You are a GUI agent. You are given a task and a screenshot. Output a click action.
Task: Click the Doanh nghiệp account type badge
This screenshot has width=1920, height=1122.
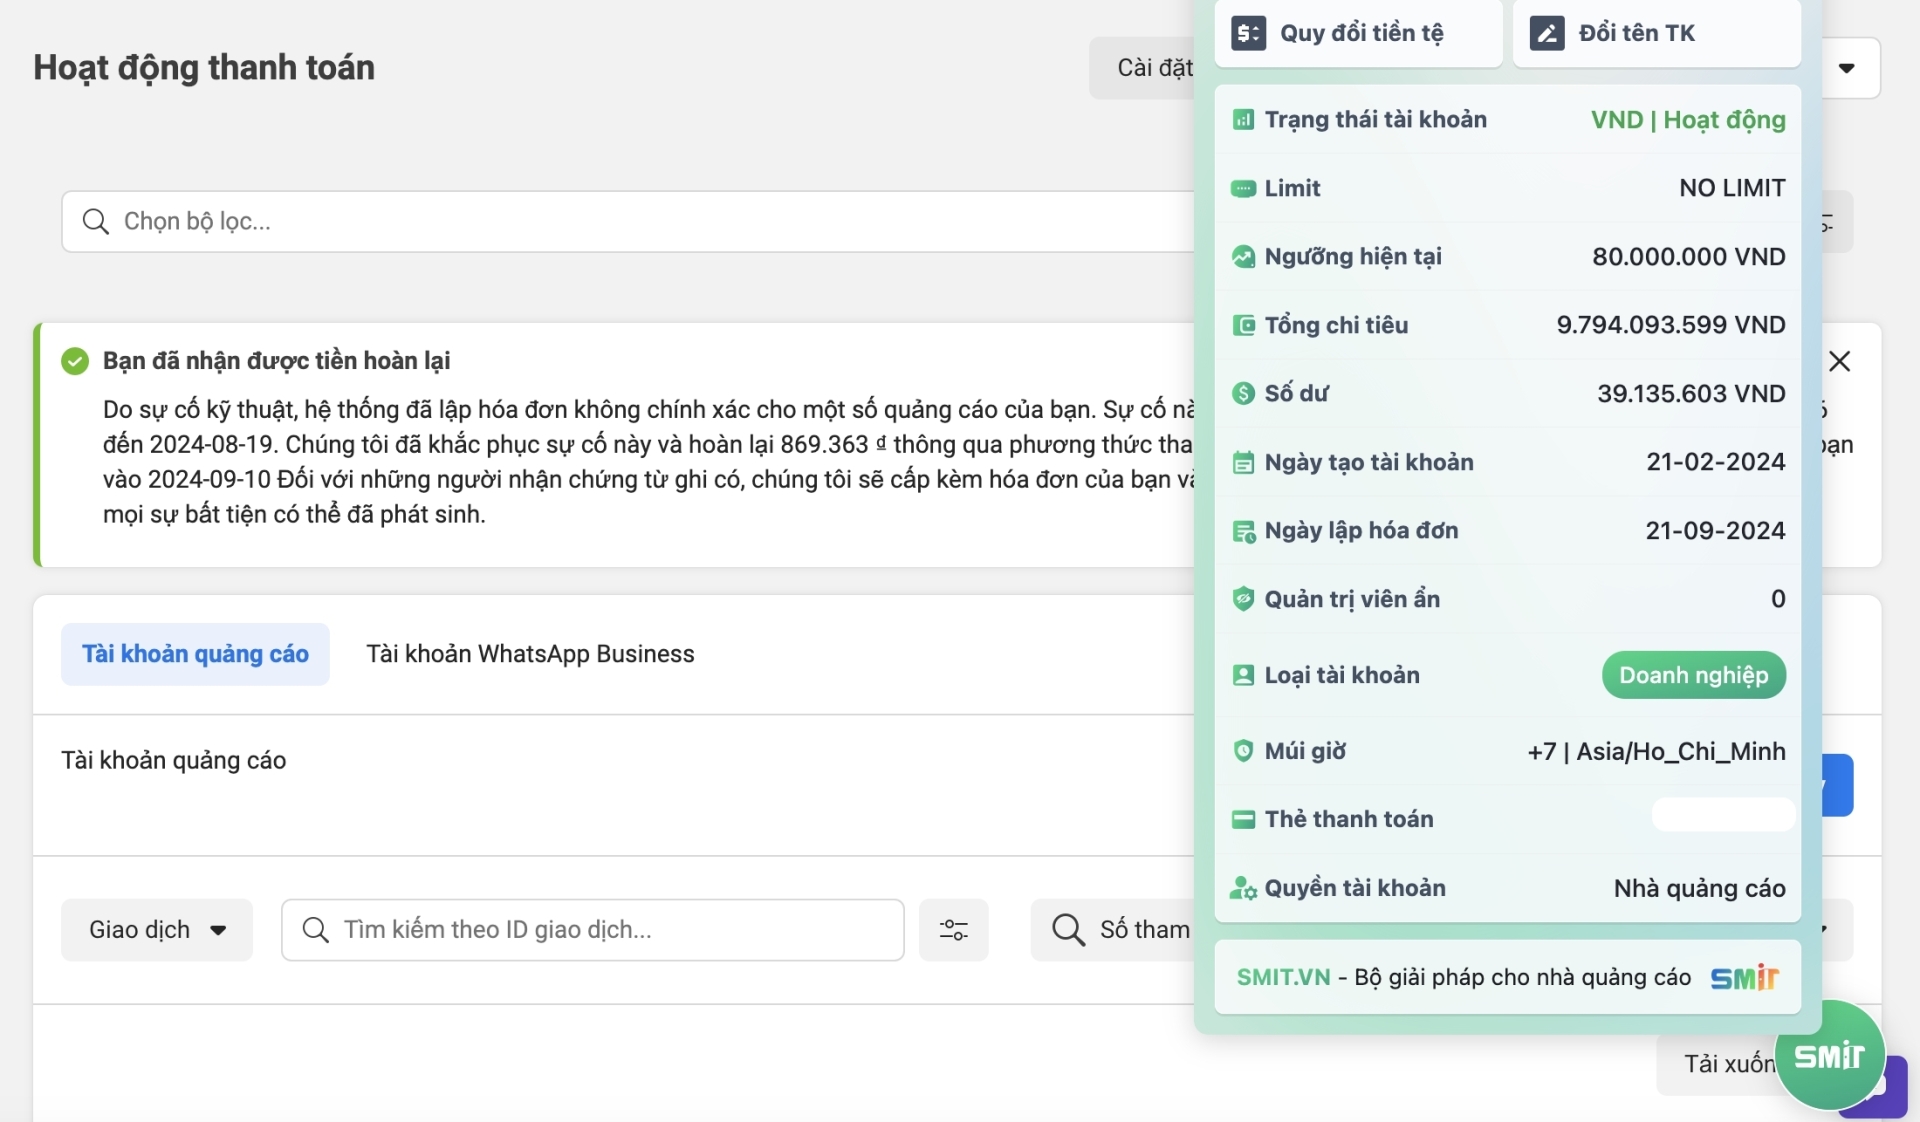pyautogui.click(x=1693, y=675)
